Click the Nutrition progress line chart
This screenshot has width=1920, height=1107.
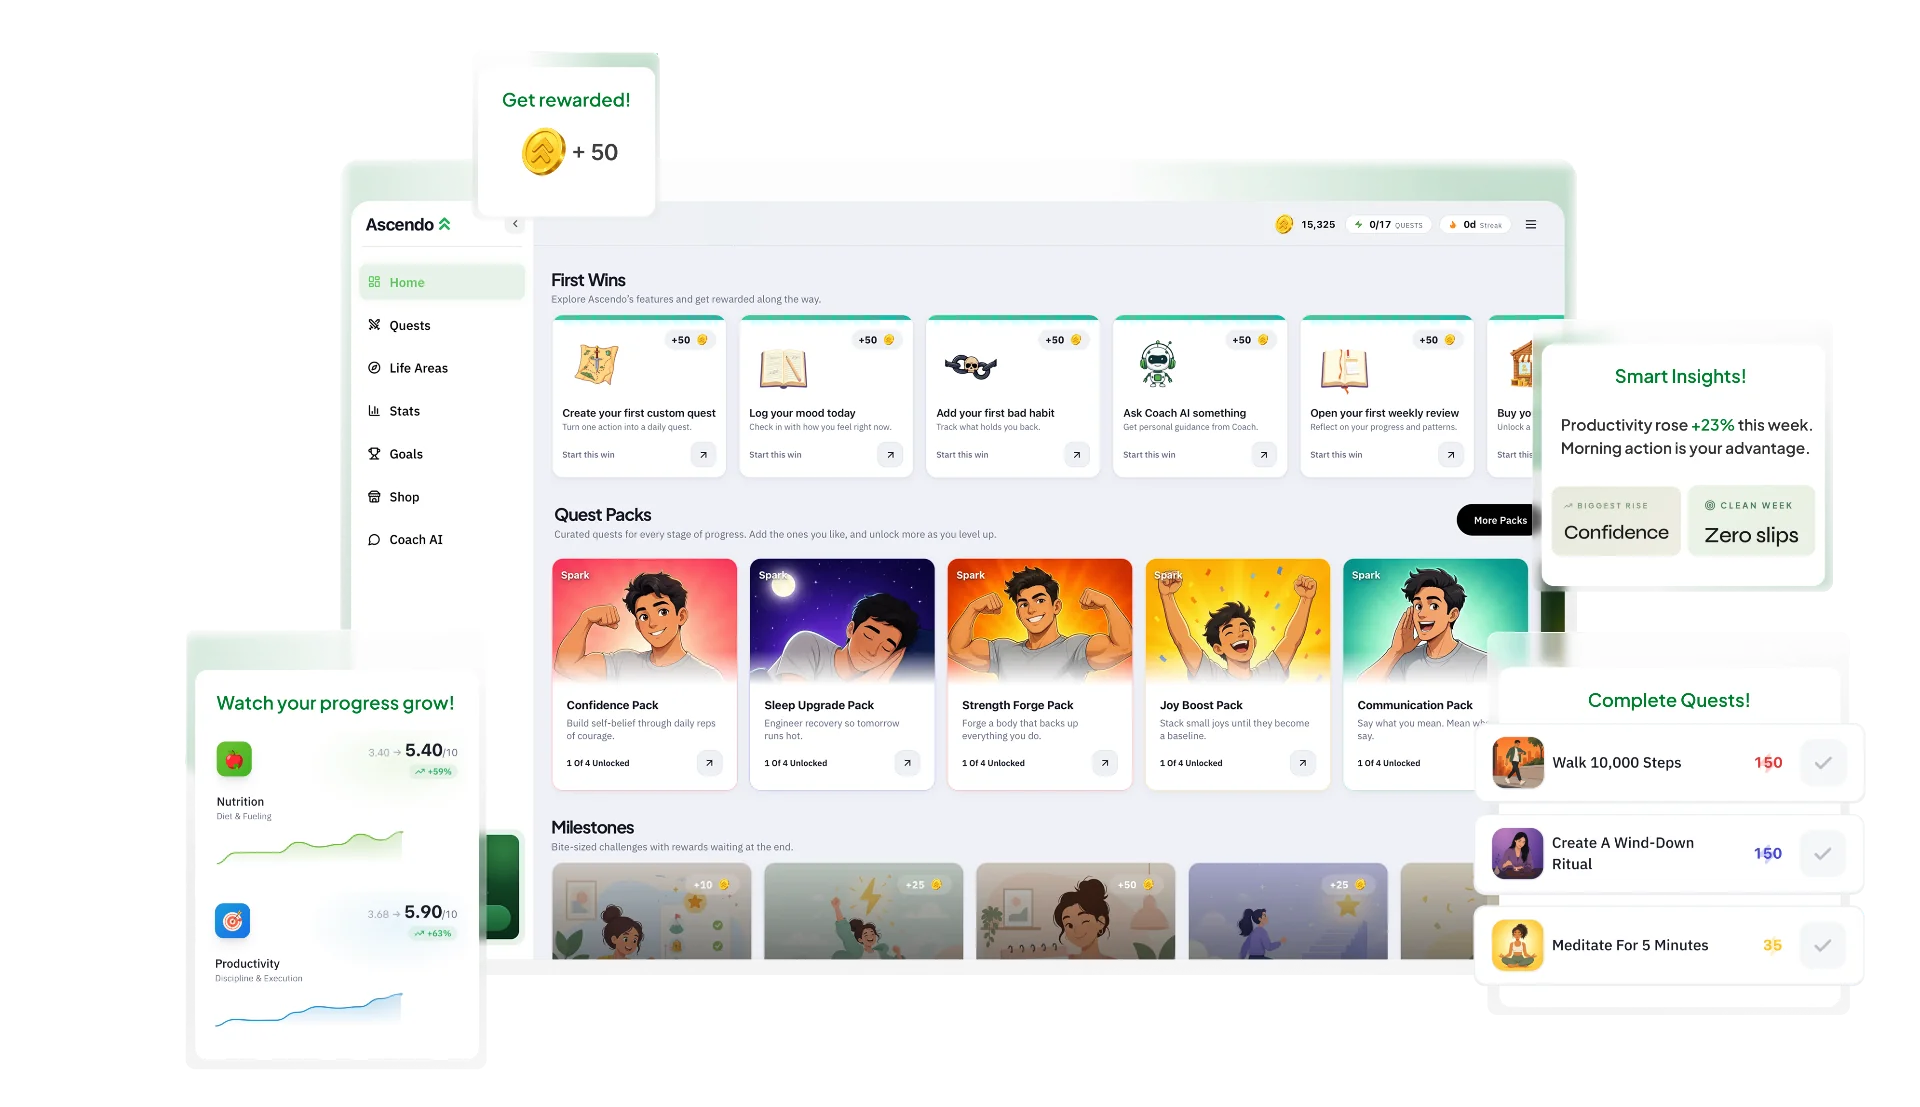(x=310, y=847)
